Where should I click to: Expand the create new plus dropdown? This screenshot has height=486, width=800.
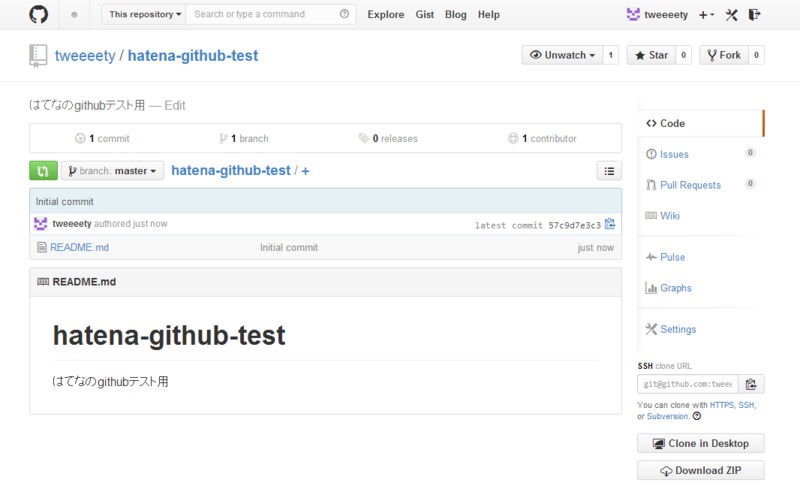[707, 15]
